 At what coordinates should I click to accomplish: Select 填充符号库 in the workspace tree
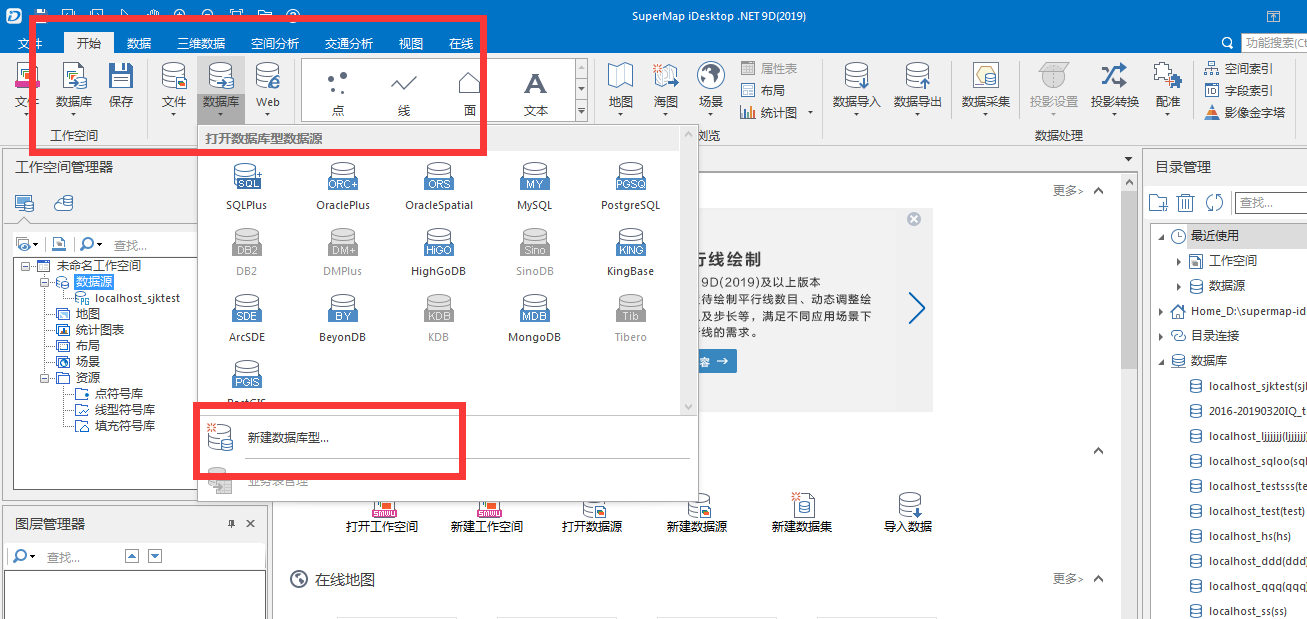[x=125, y=426]
